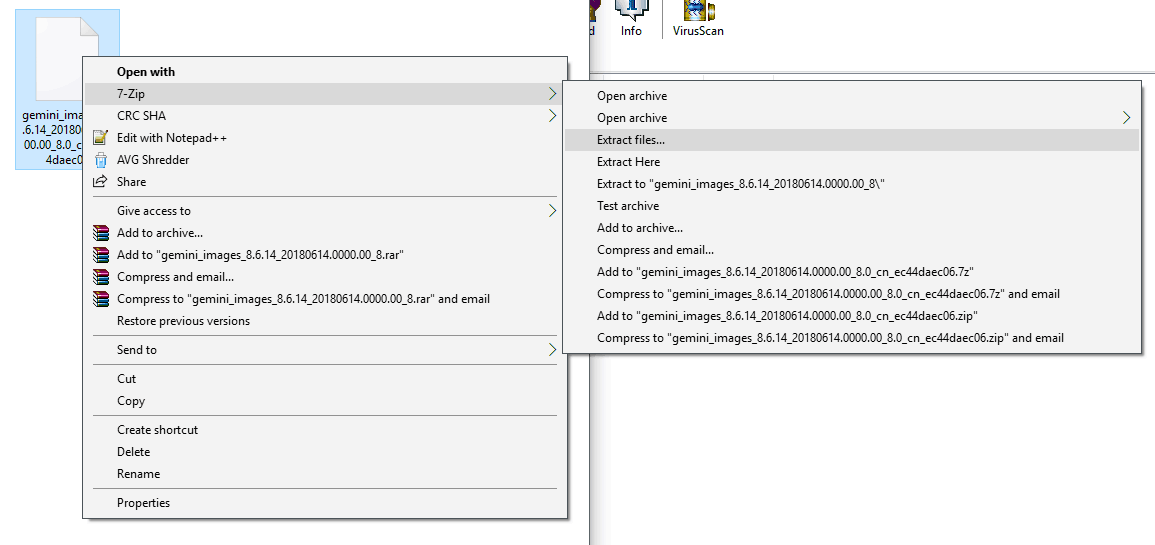This screenshot has height=545, width=1155.
Task: Click the Info toolbar icon in background window
Action: (631, 18)
